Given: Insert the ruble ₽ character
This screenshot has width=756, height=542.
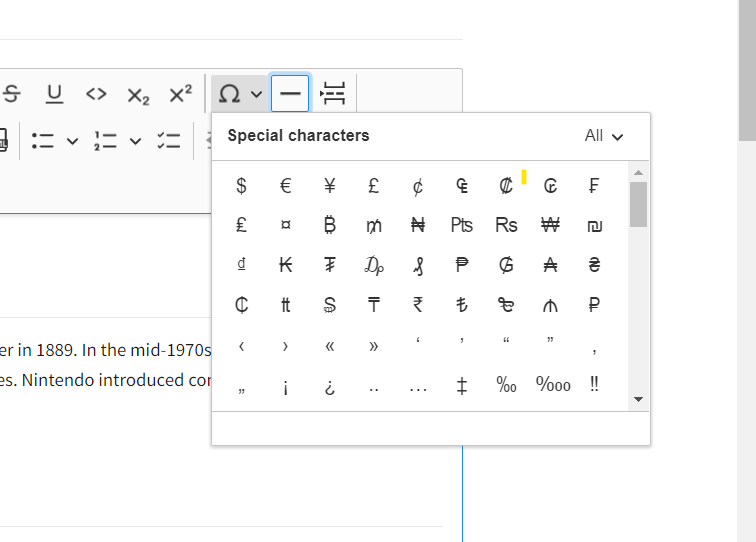Looking at the screenshot, I should click(594, 305).
